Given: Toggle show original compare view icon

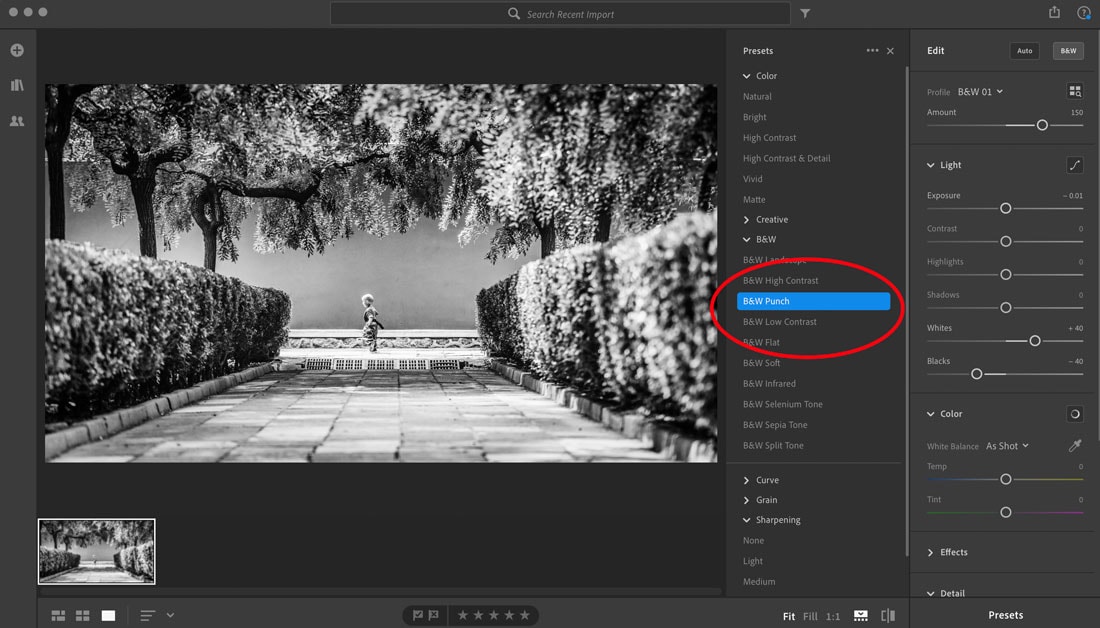Looking at the screenshot, I should coord(887,615).
